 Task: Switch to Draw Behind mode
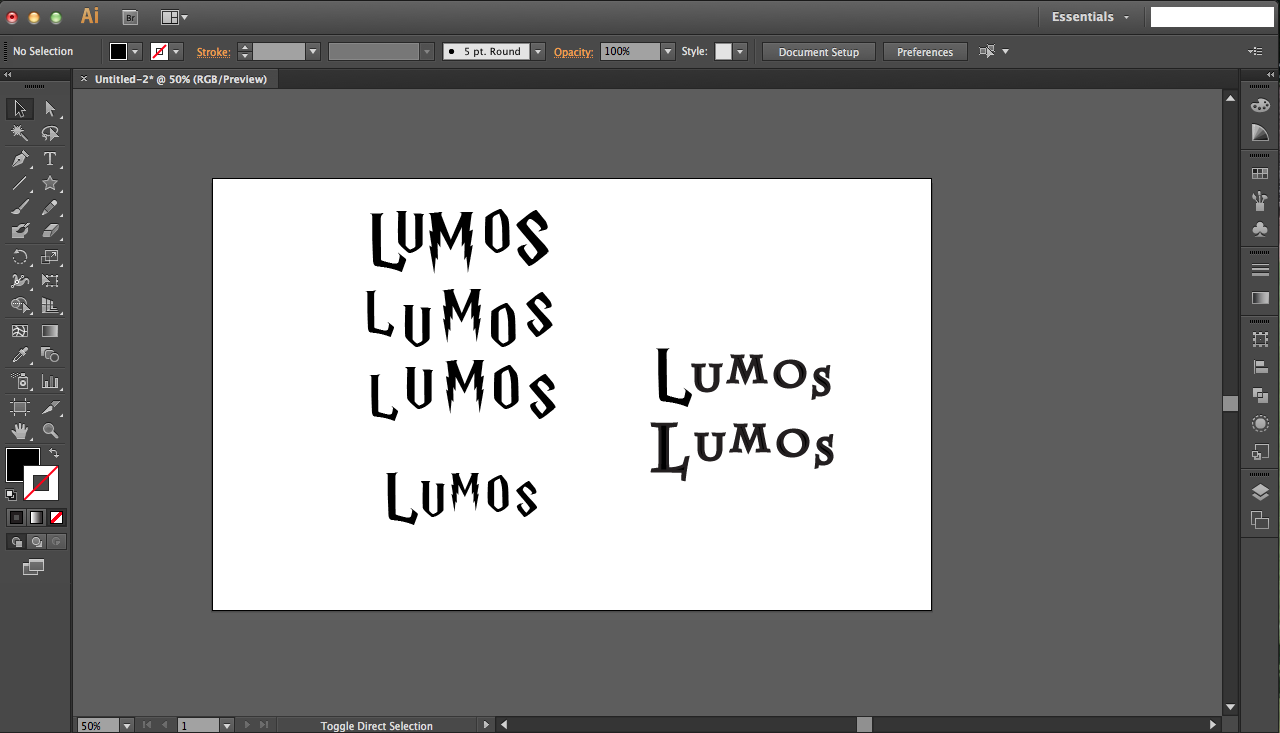pyautogui.click(x=36, y=542)
